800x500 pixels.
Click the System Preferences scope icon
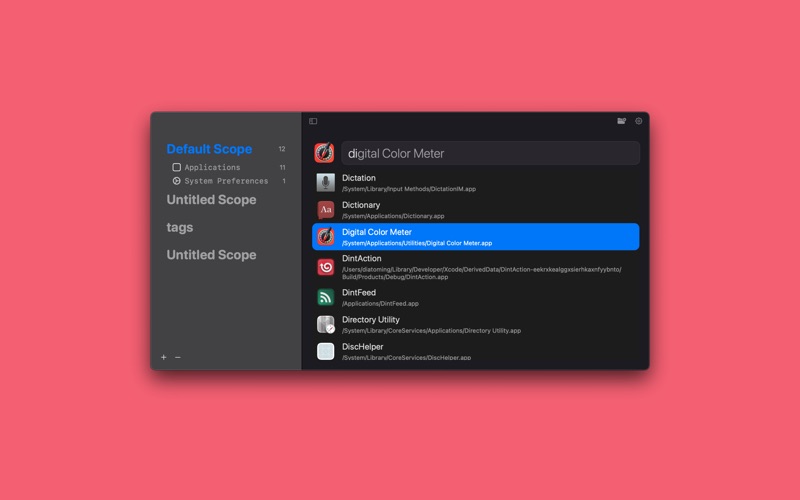click(177, 181)
